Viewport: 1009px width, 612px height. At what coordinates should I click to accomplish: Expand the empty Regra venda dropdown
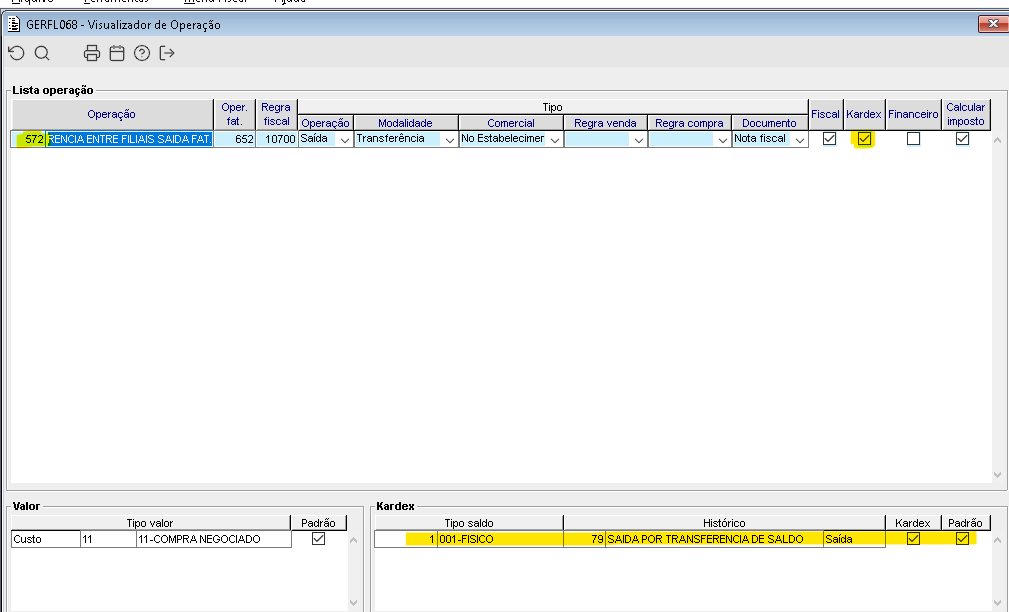[637, 140]
